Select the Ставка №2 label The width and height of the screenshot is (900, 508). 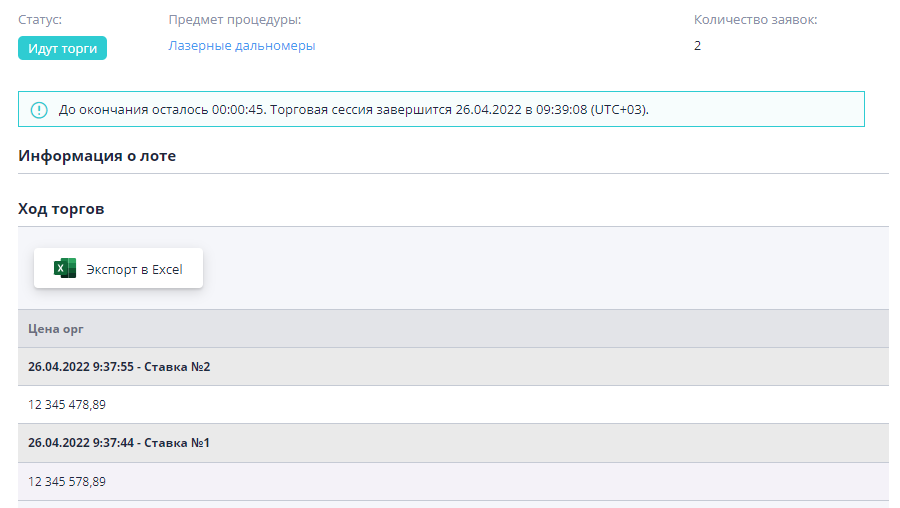tap(177, 367)
